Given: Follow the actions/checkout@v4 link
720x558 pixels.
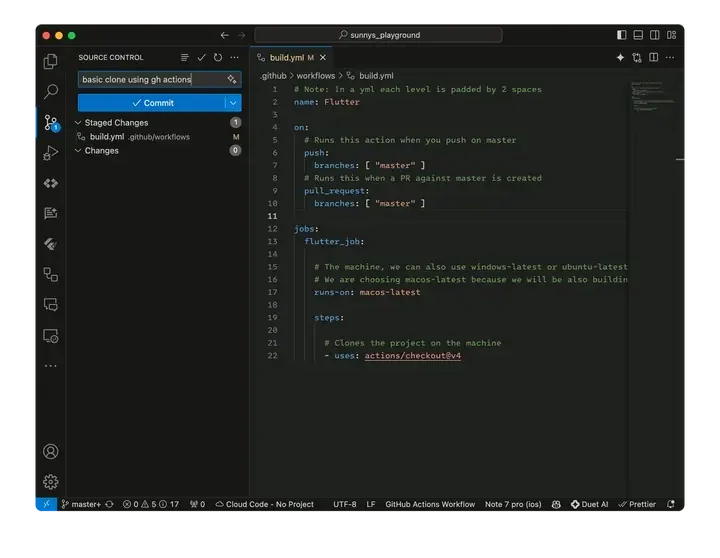Looking at the screenshot, I should [412, 355].
